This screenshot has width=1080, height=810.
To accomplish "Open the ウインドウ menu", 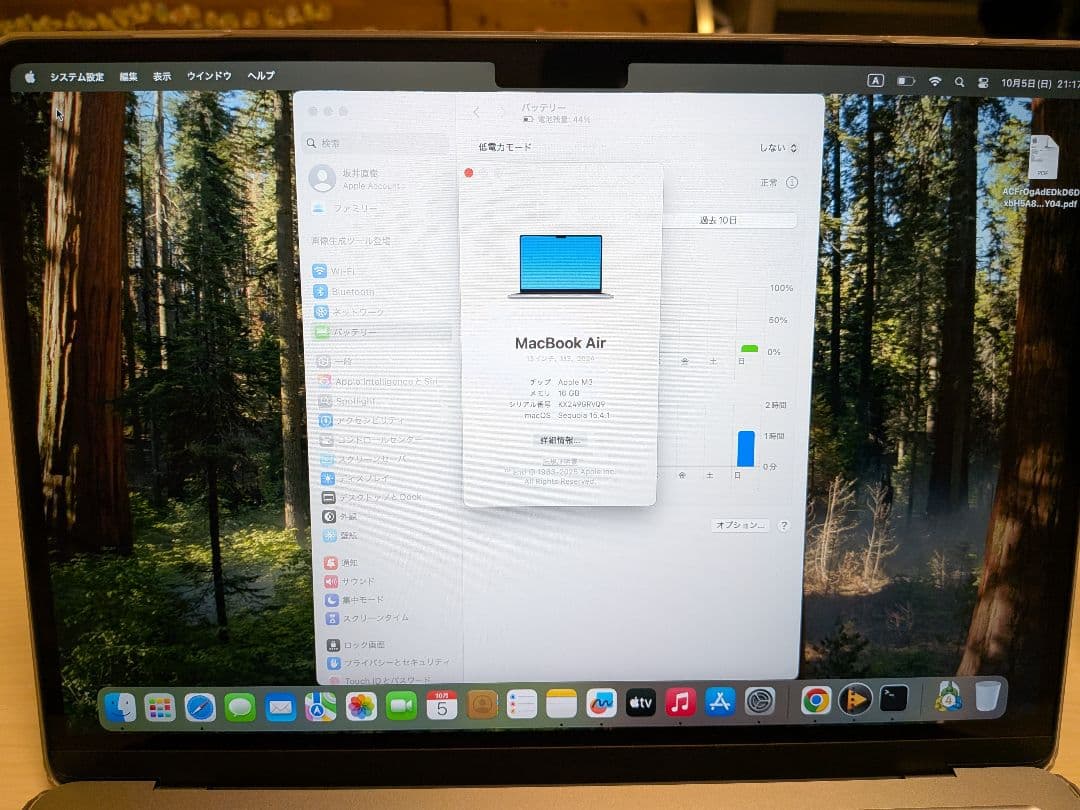I will [x=208, y=75].
